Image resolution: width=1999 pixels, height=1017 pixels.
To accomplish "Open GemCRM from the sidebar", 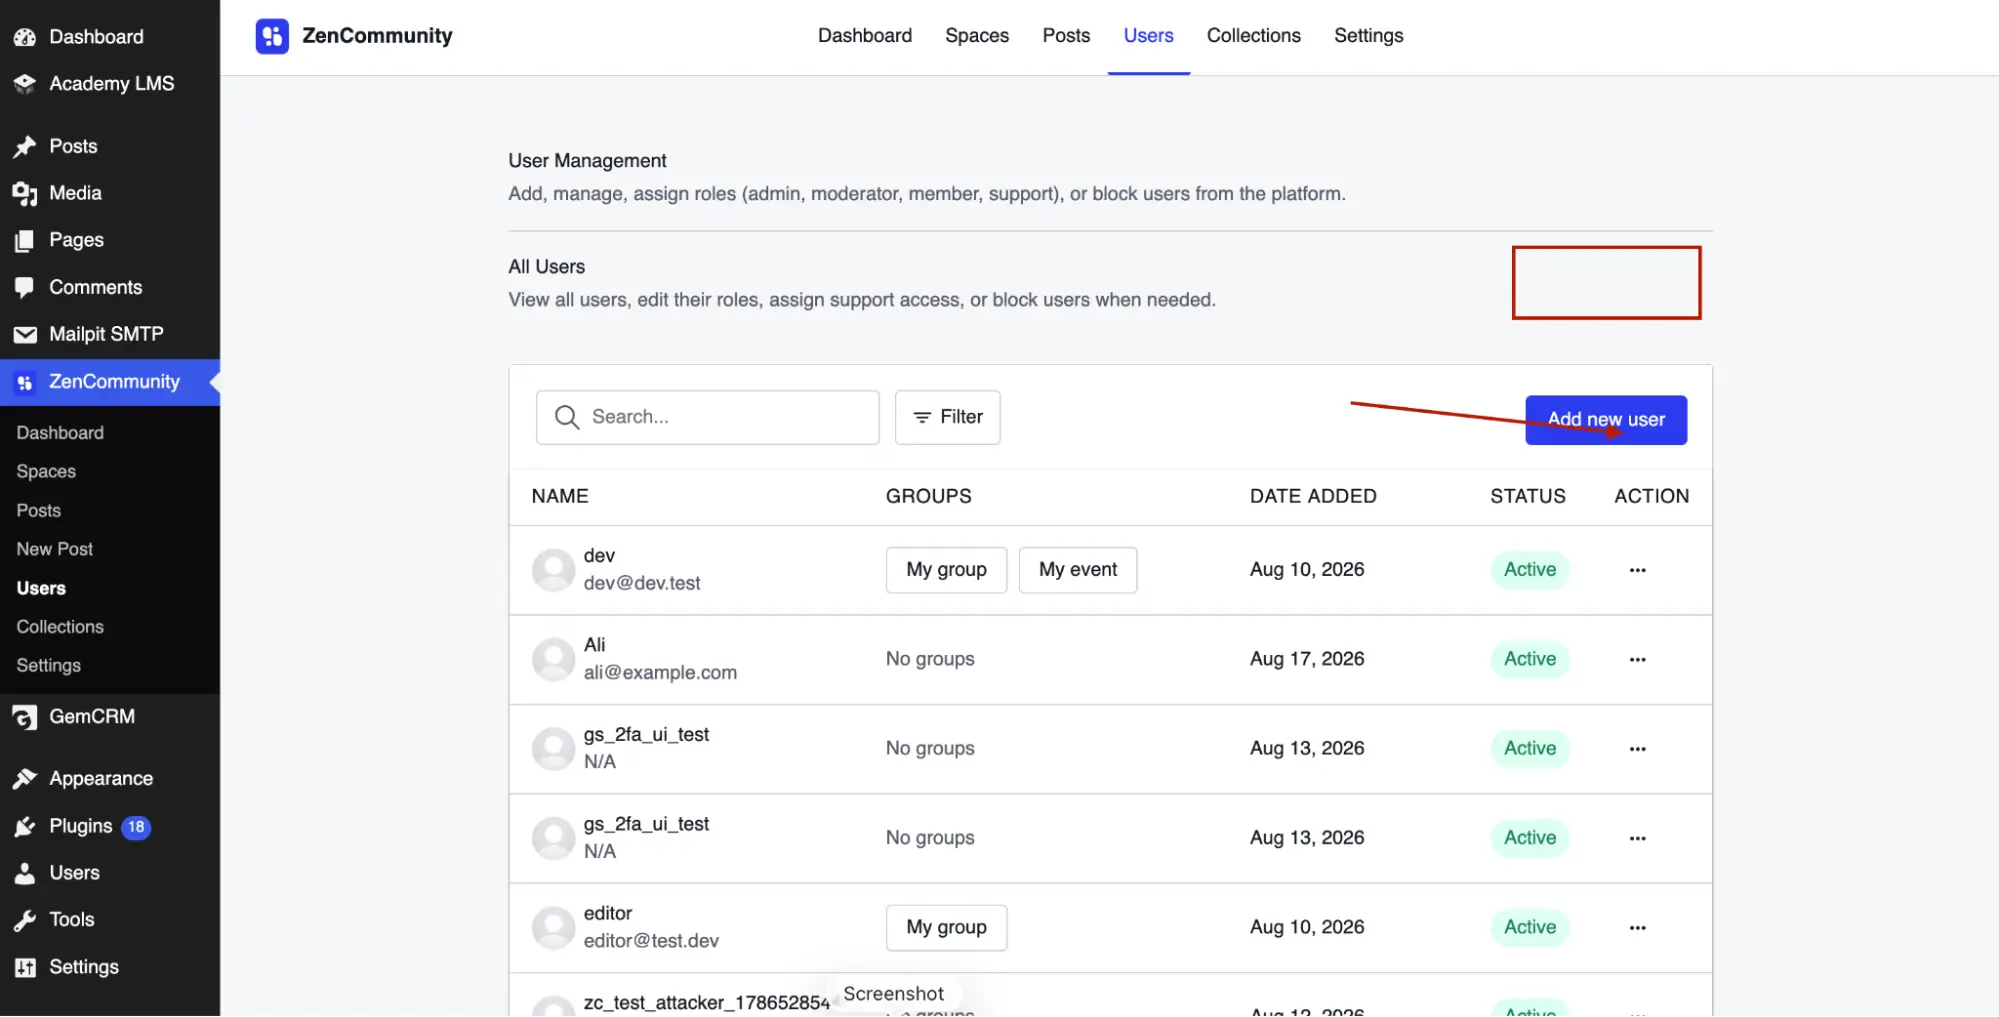I will (x=92, y=716).
